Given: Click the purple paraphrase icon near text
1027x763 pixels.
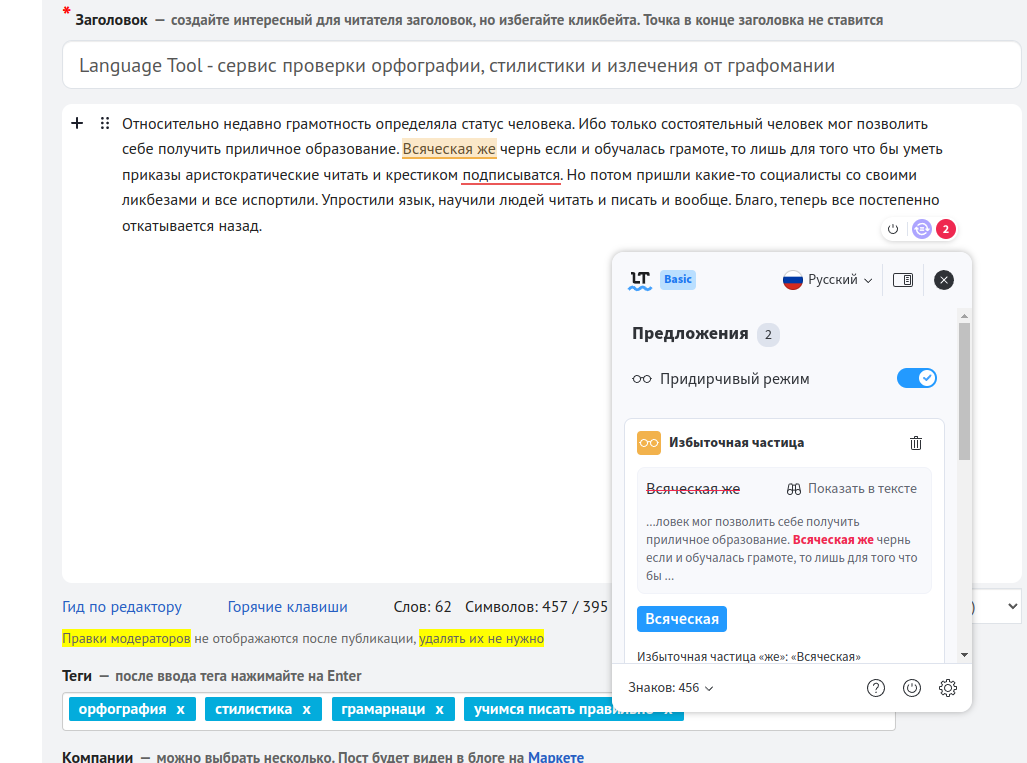Looking at the screenshot, I should pyautogui.click(x=921, y=230).
